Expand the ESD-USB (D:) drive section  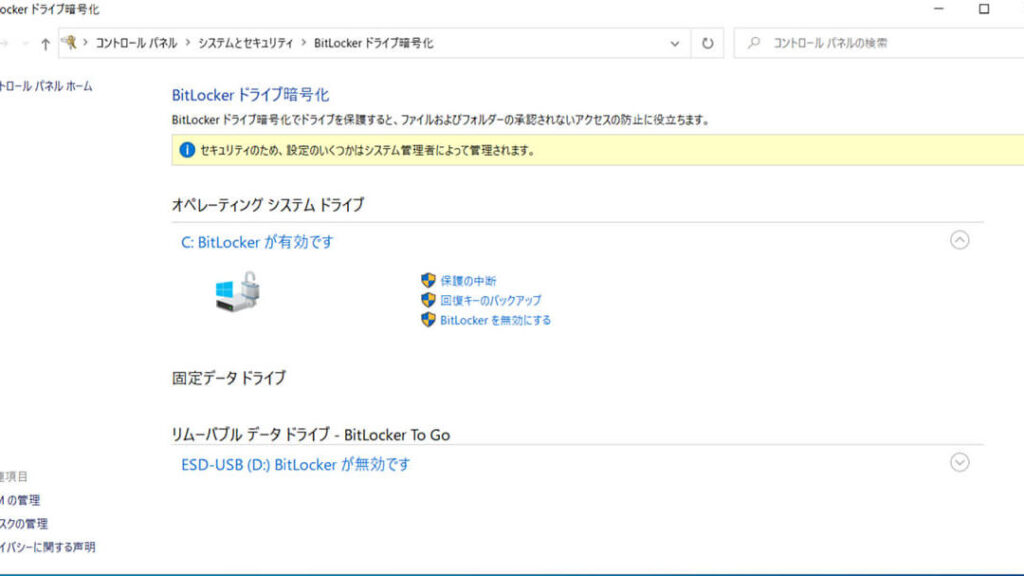click(959, 462)
